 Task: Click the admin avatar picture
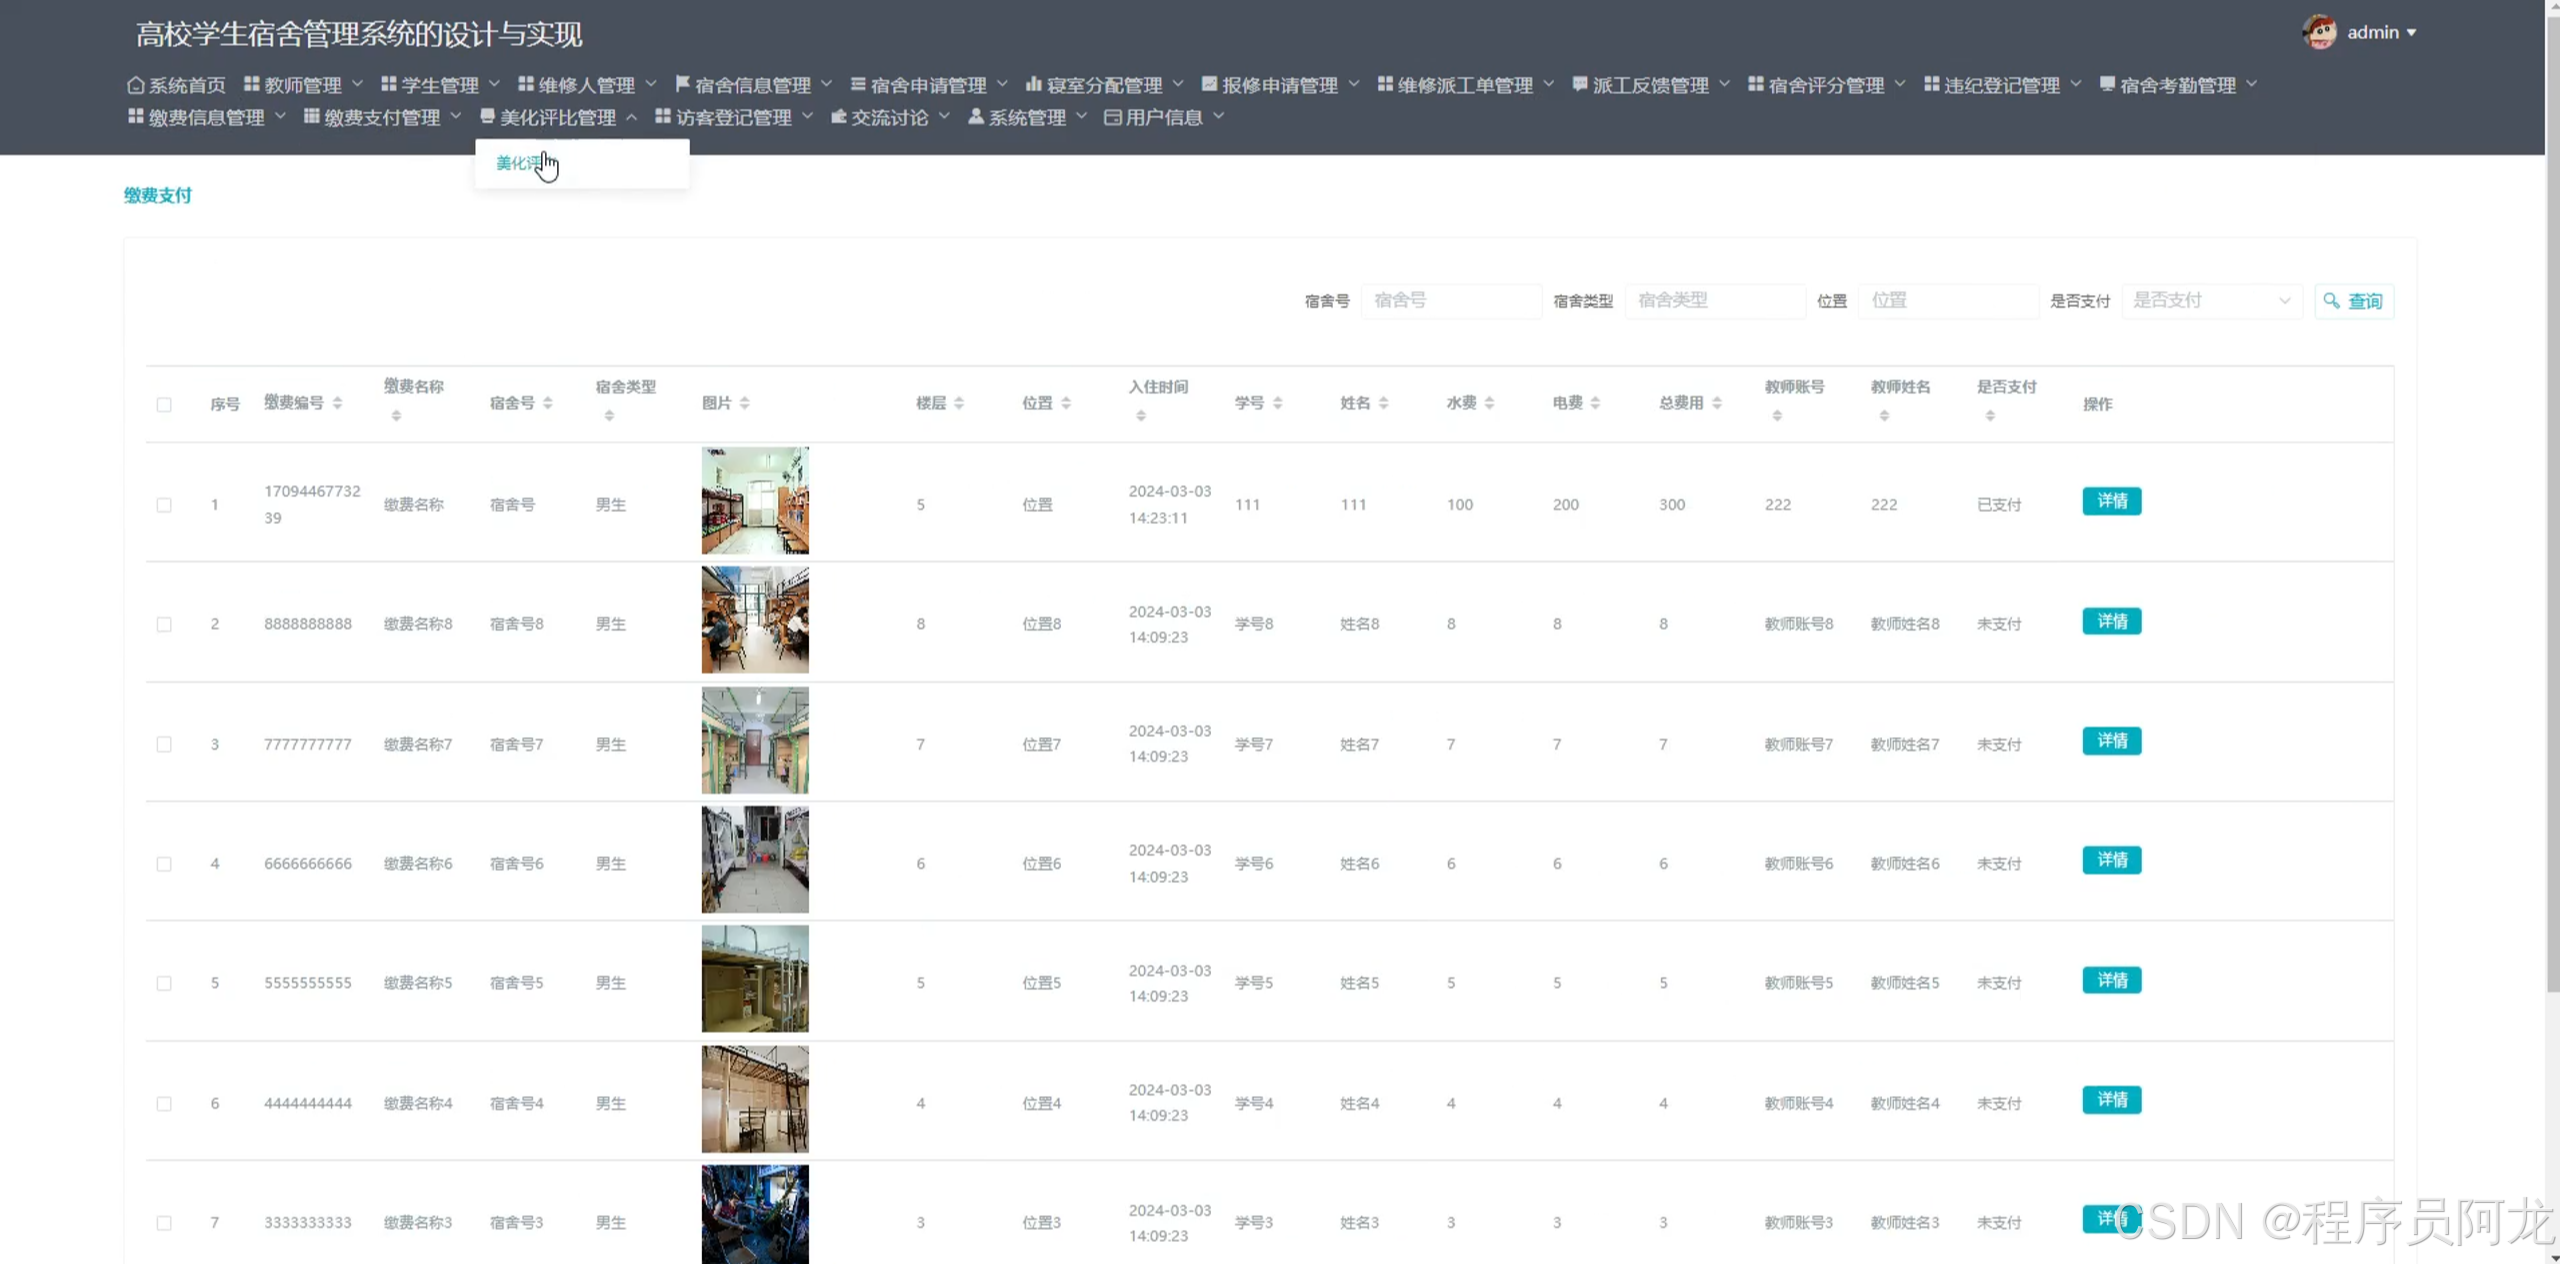2319,32
